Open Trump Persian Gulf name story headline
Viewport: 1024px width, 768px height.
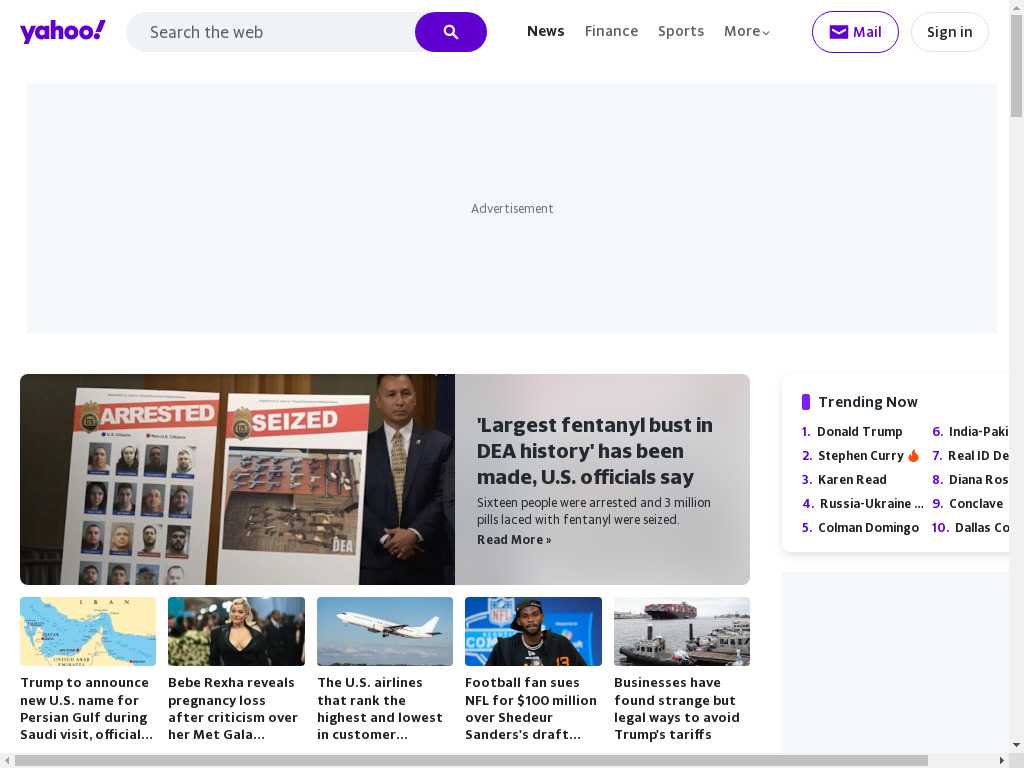(86, 709)
